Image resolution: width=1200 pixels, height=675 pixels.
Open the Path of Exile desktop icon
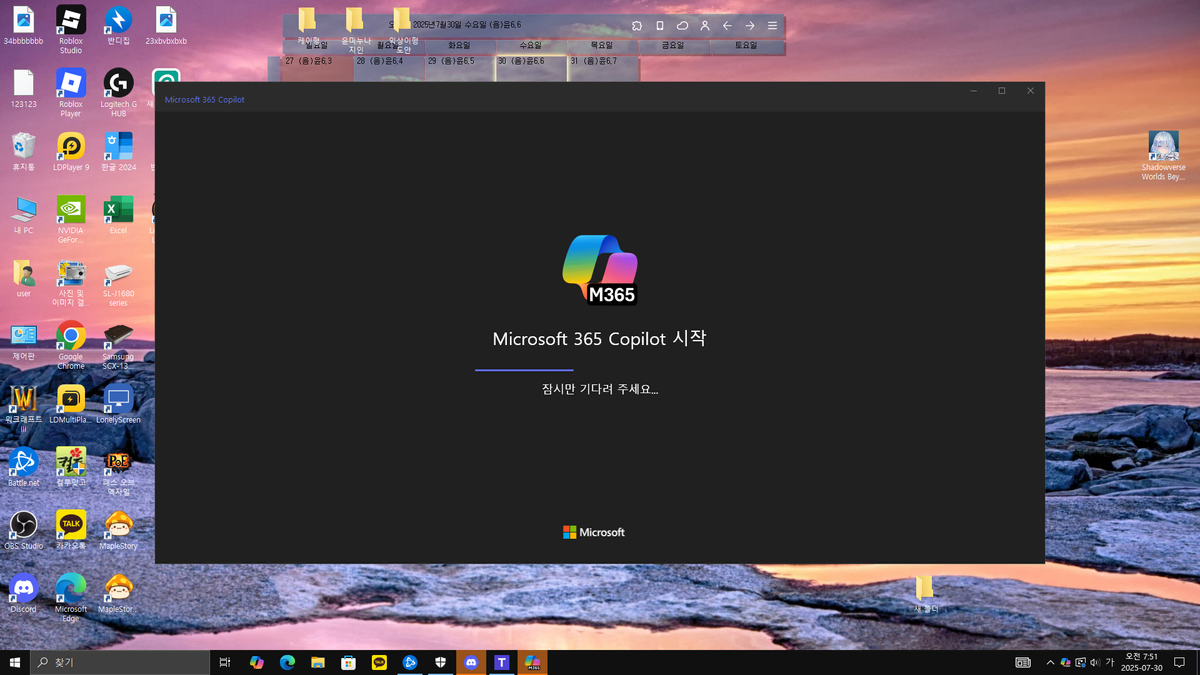tap(118, 472)
